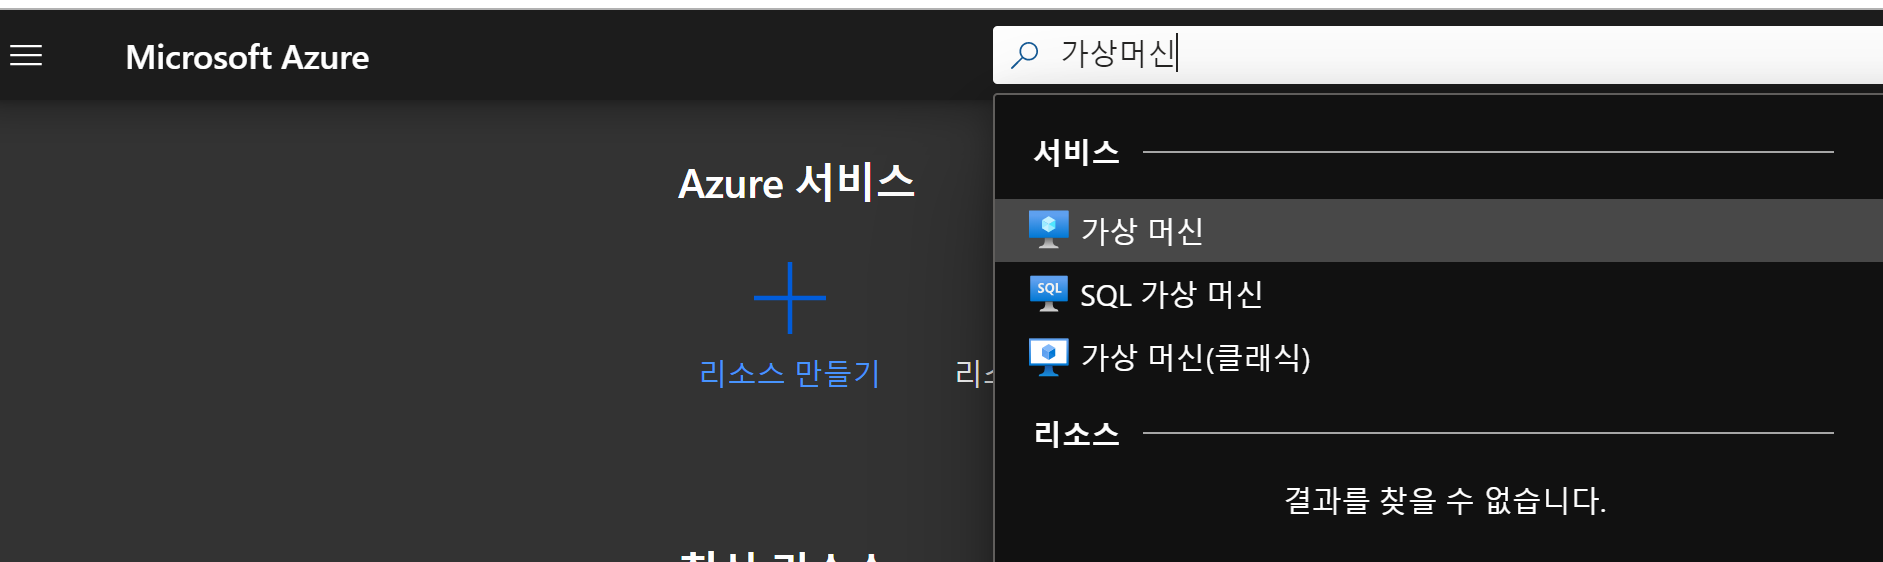
Task: Focus the search box containing 가상머신
Action: (1438, 54)
